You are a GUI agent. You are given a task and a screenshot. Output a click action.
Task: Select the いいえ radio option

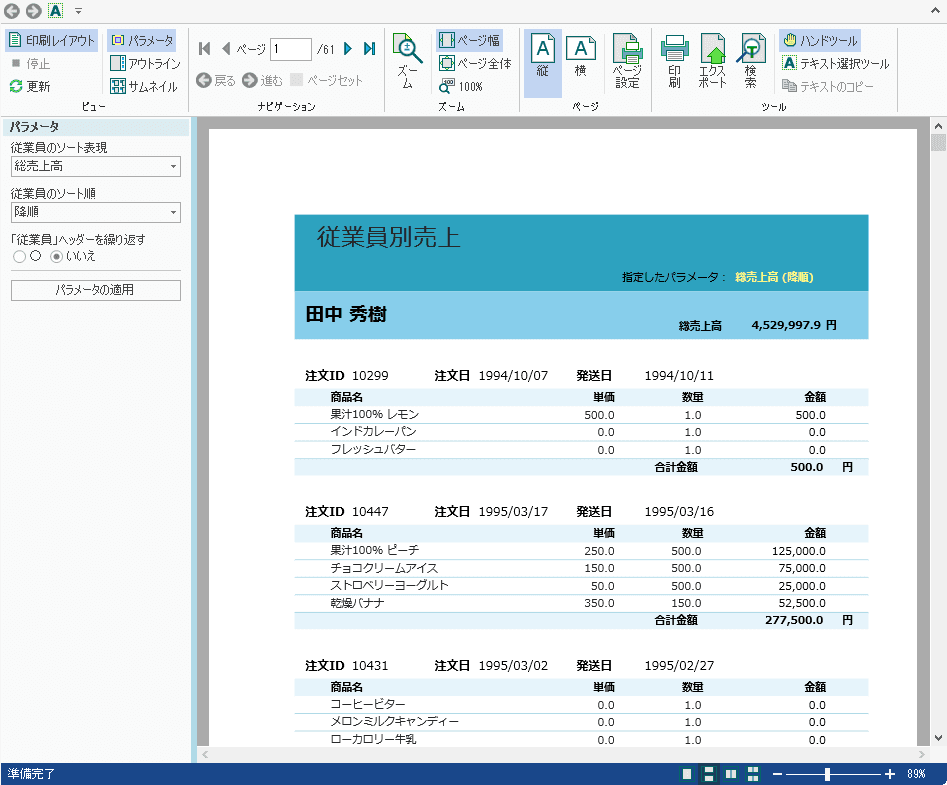click(x=57, y=257)
